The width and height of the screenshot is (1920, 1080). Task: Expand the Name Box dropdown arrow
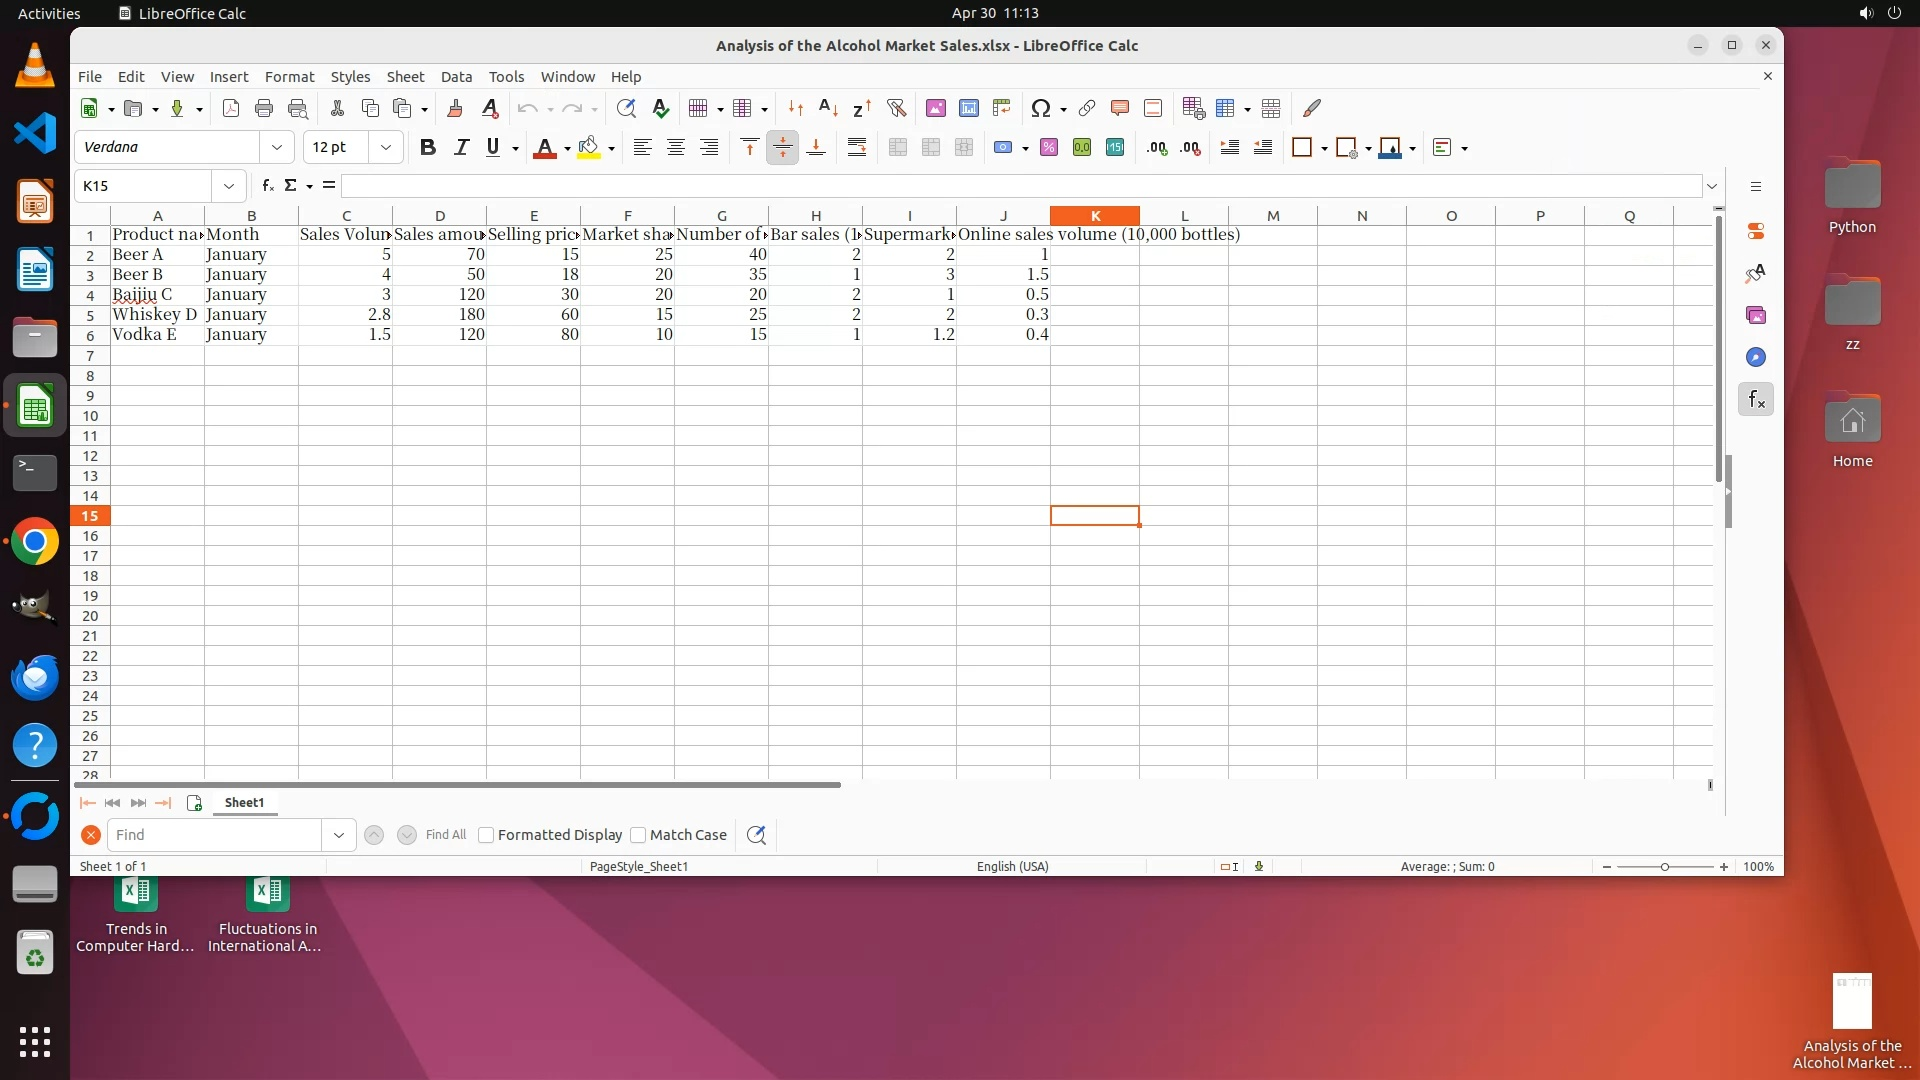(x=229, y=186)
